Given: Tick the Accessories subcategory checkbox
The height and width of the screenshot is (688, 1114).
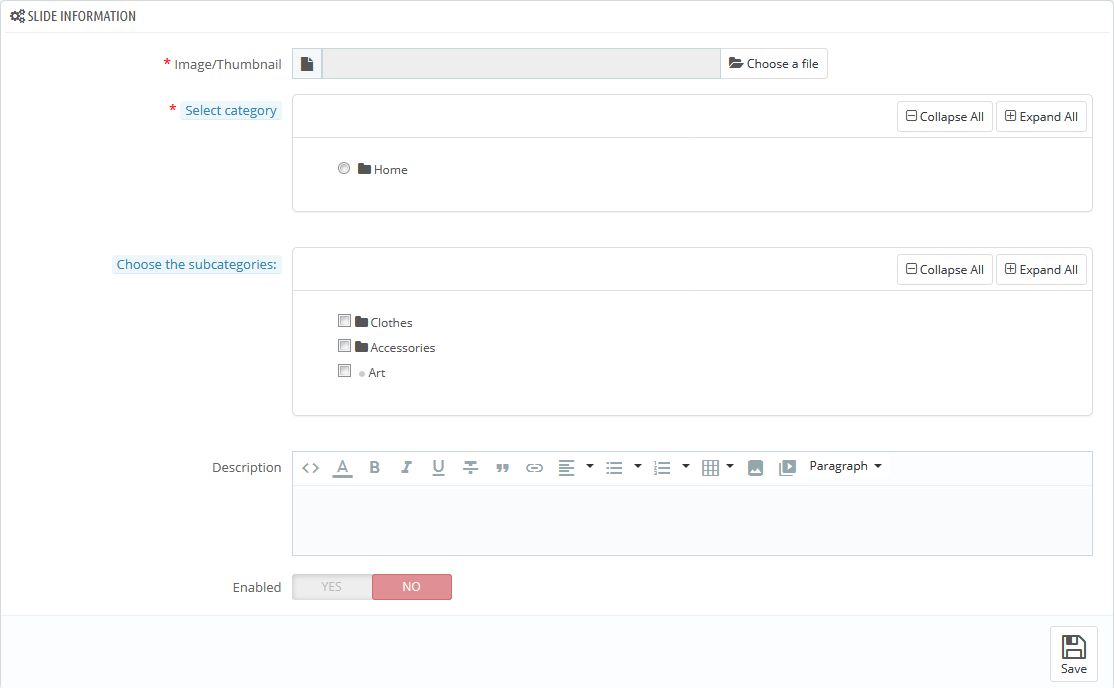Looking at the screenshot, I should [344, 346].
